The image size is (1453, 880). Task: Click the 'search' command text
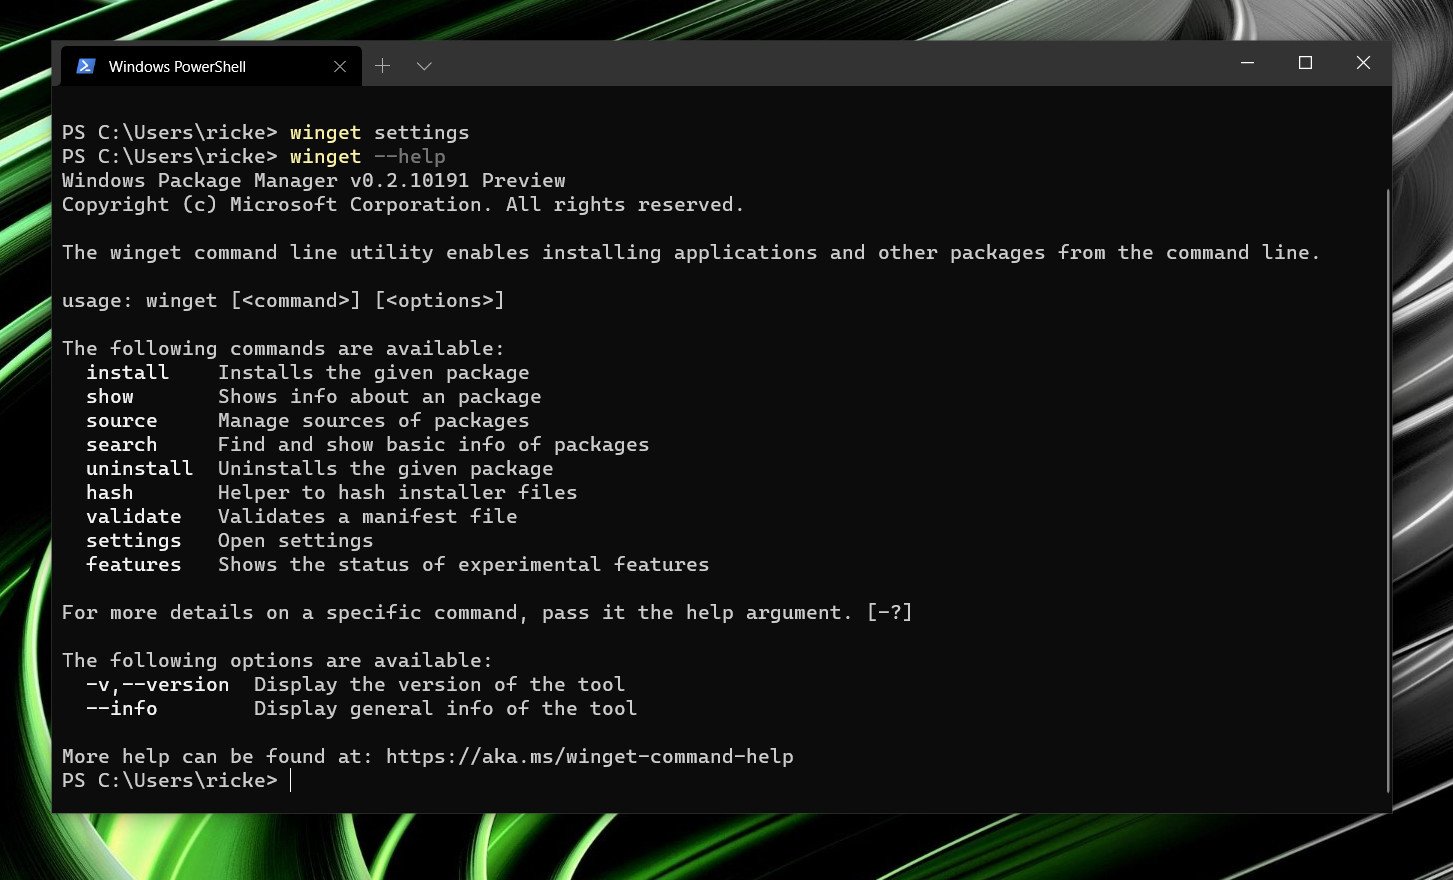[x=121, y=444]
